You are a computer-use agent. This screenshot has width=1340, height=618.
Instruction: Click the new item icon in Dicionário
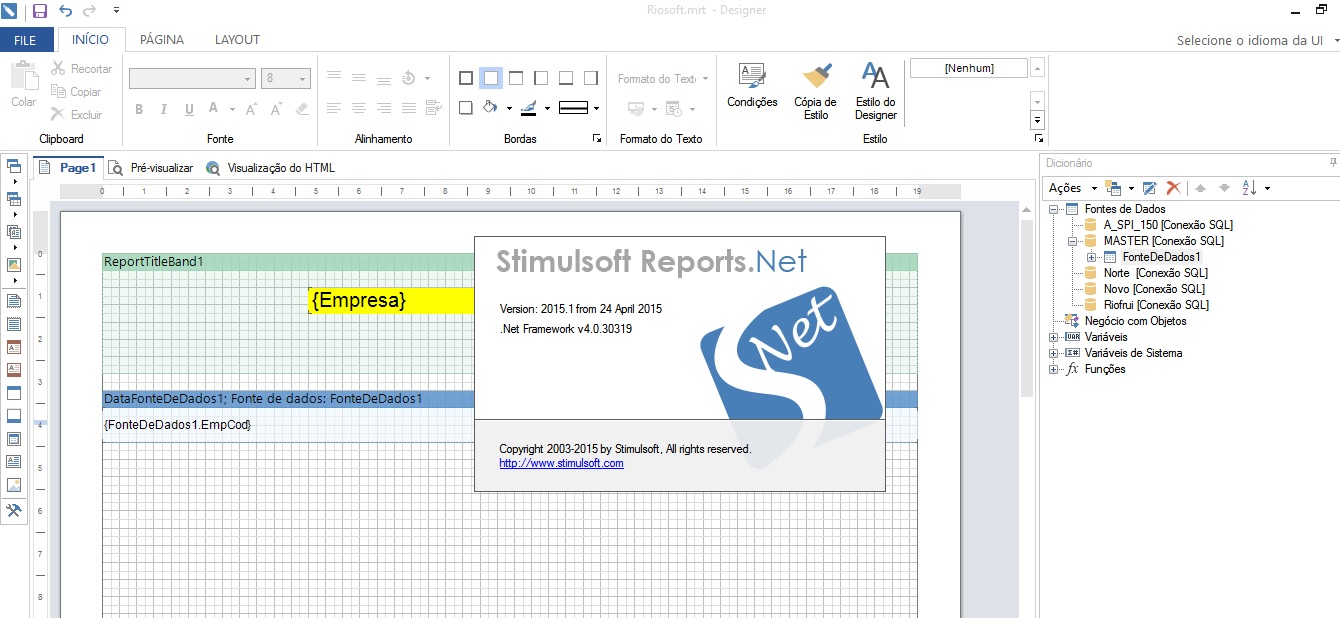click(1115, 188)
